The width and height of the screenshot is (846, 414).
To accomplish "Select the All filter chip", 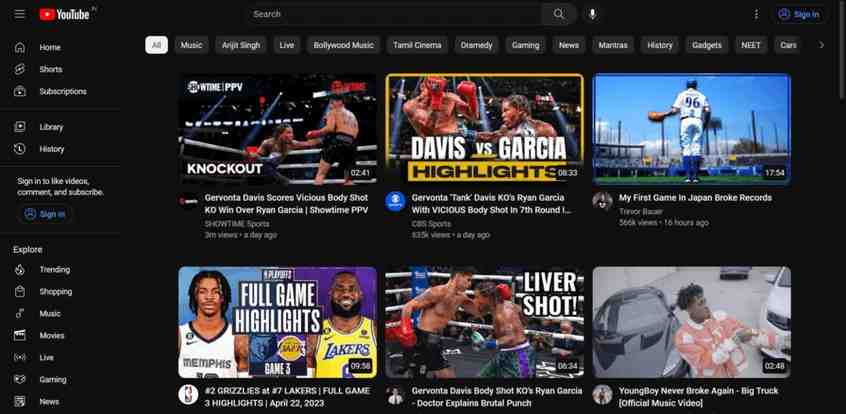I will click(x=156, y=45).
